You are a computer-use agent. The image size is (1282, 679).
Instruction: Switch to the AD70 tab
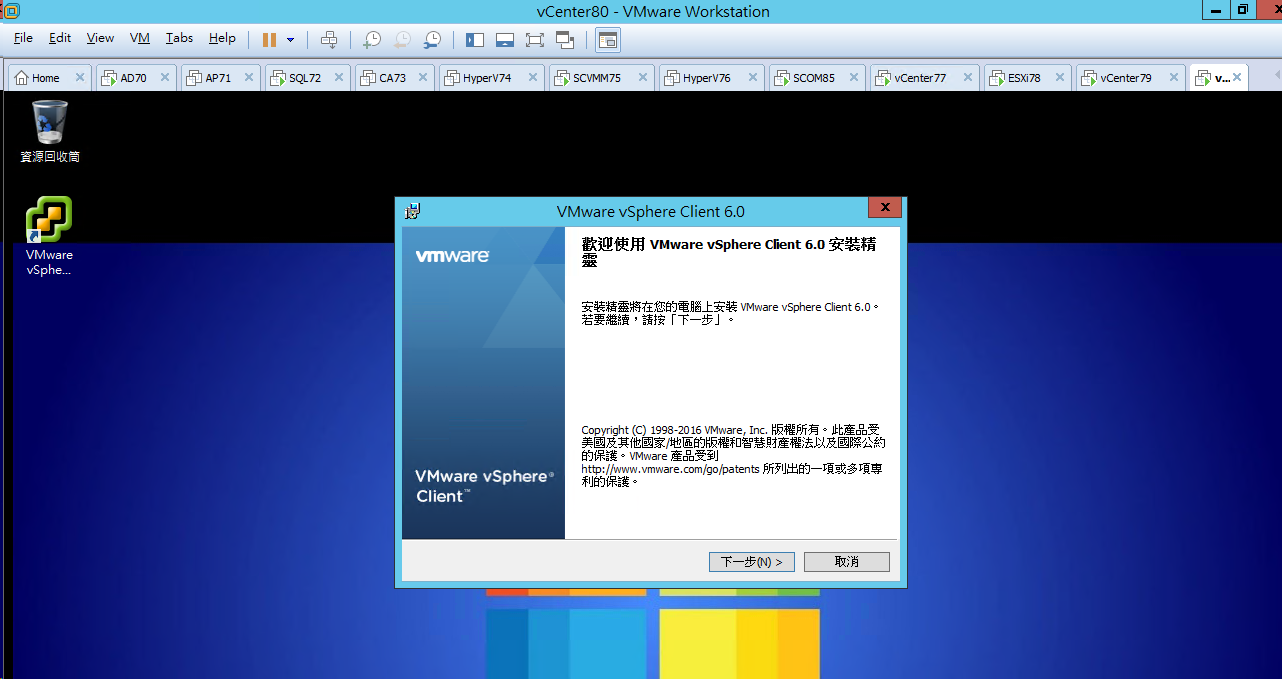point(134,78)
